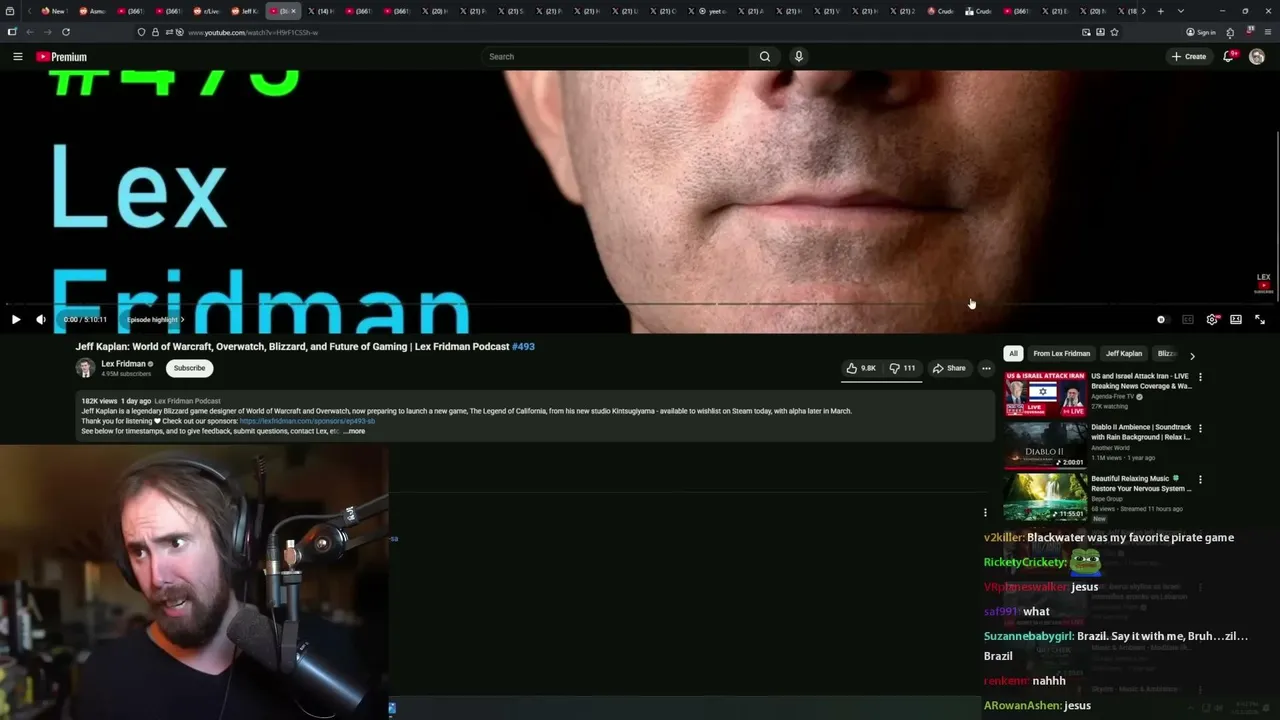Select the Jeff Kaplan chip

1124,353
